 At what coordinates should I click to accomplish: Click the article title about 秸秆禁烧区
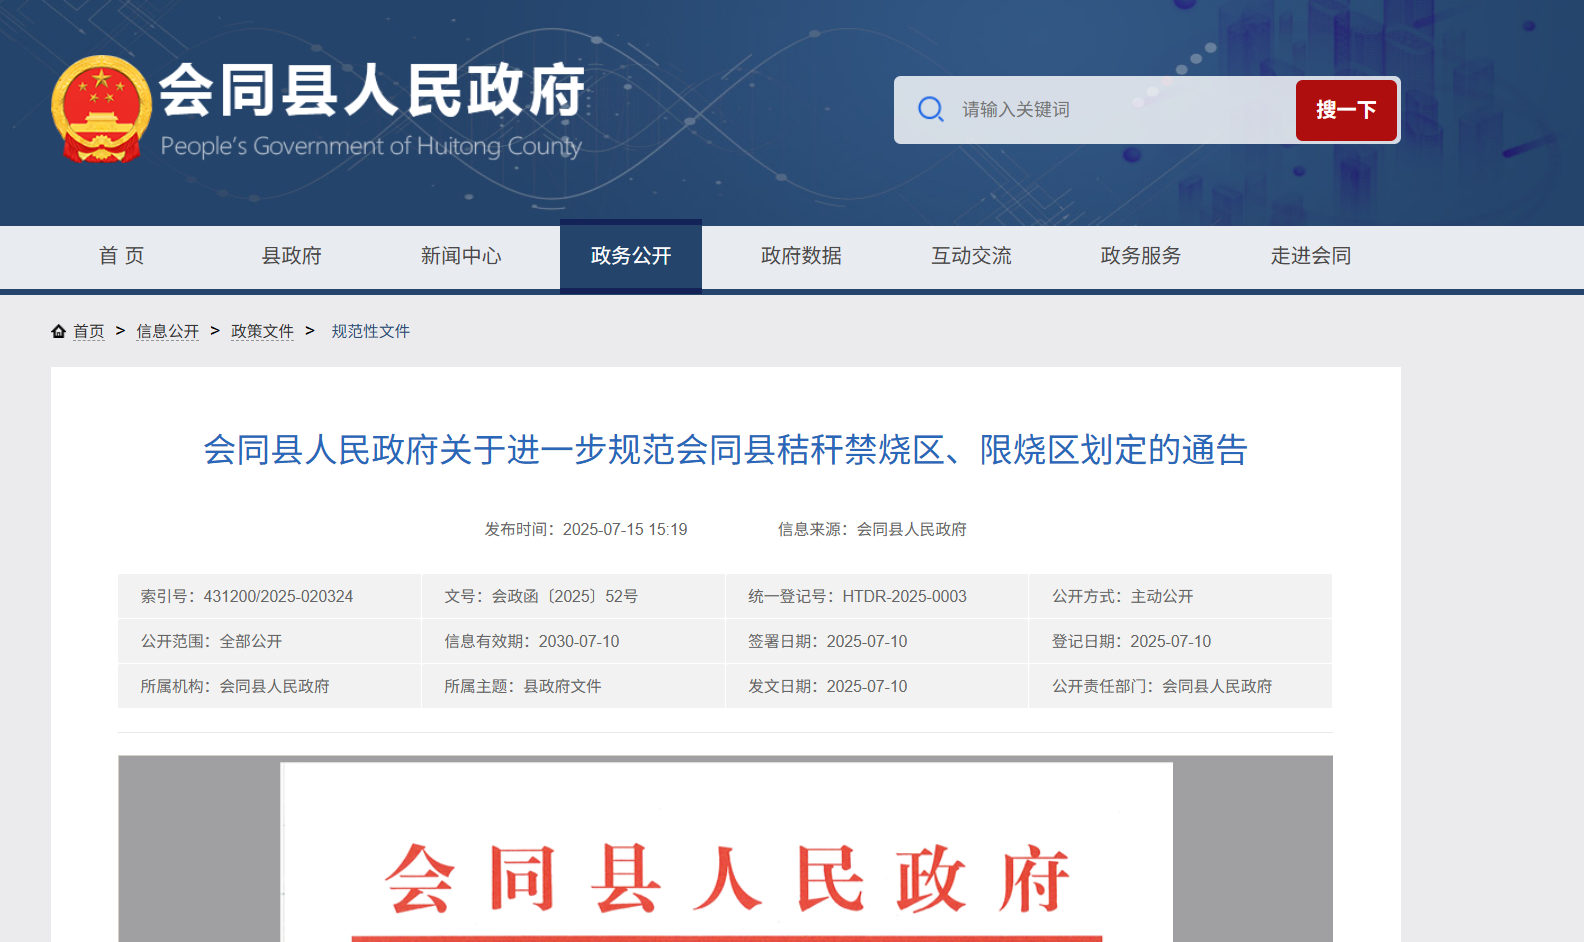pyautogui.click(x=726, y=450)
